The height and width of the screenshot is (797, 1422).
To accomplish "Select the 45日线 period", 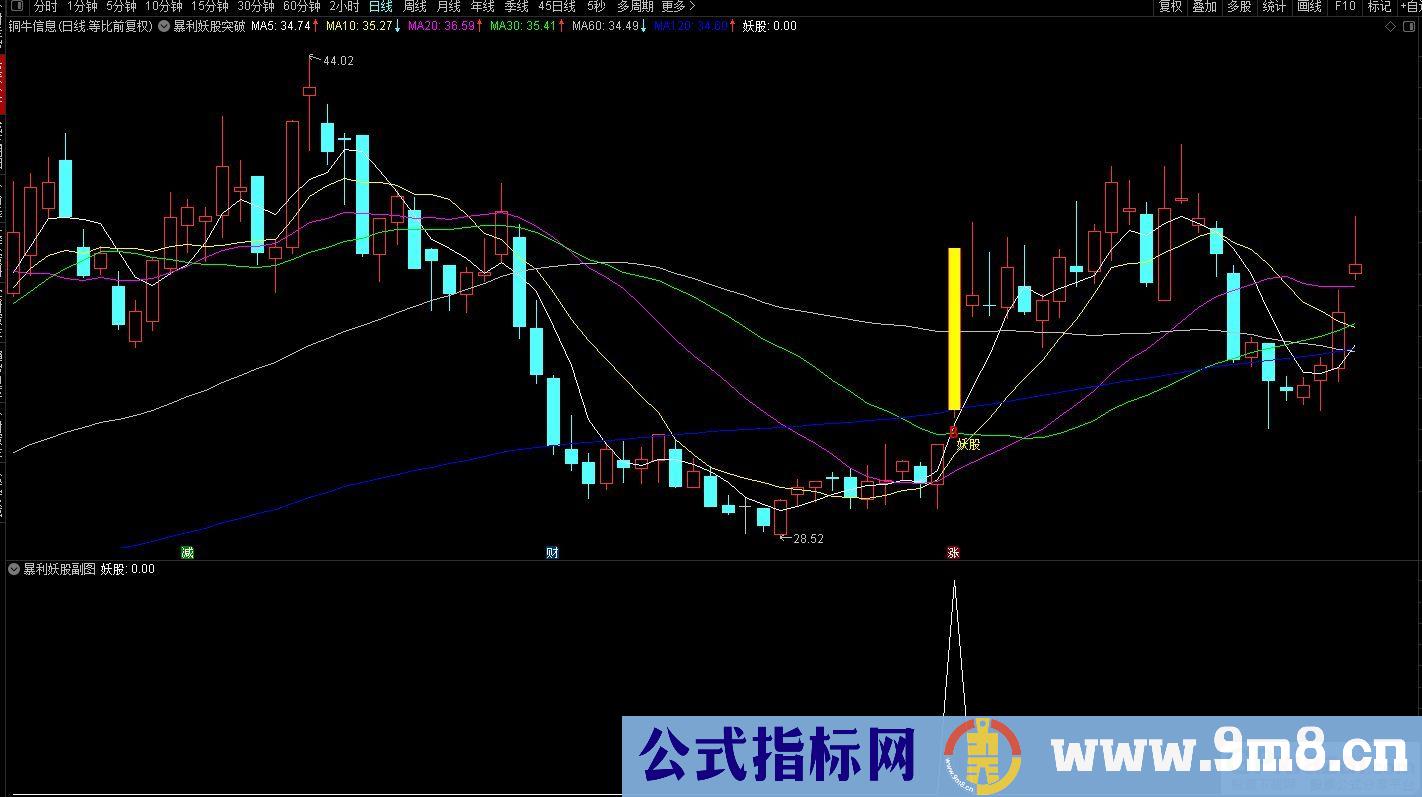I will click(557, 6).
